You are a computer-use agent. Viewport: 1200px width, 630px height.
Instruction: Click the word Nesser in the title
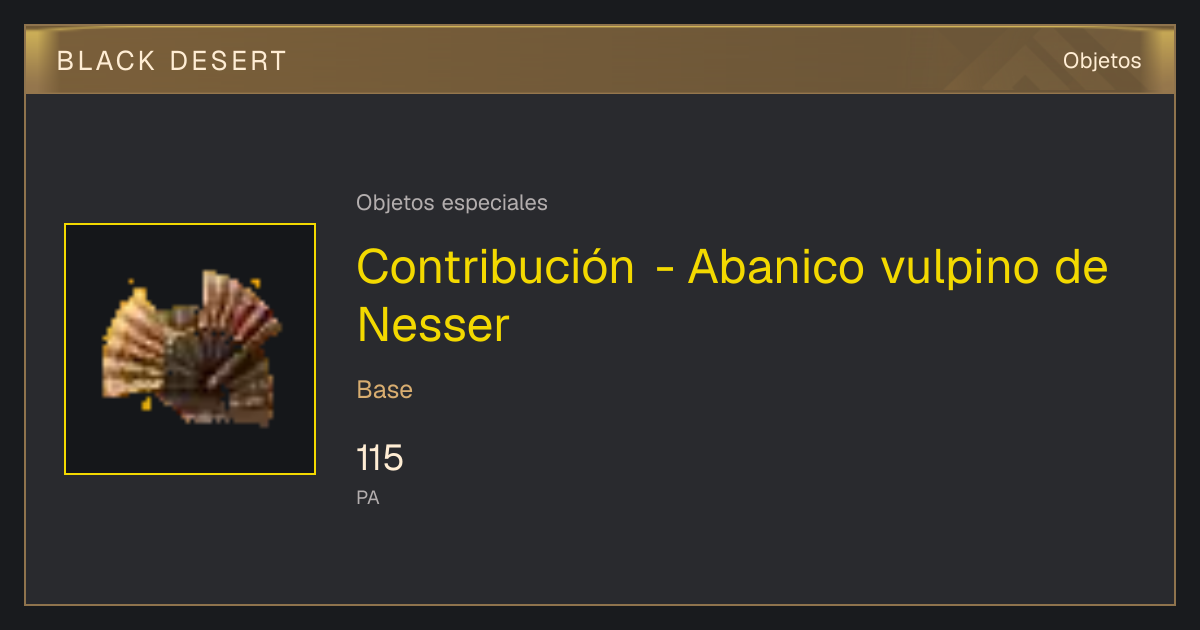coord(433,326)
